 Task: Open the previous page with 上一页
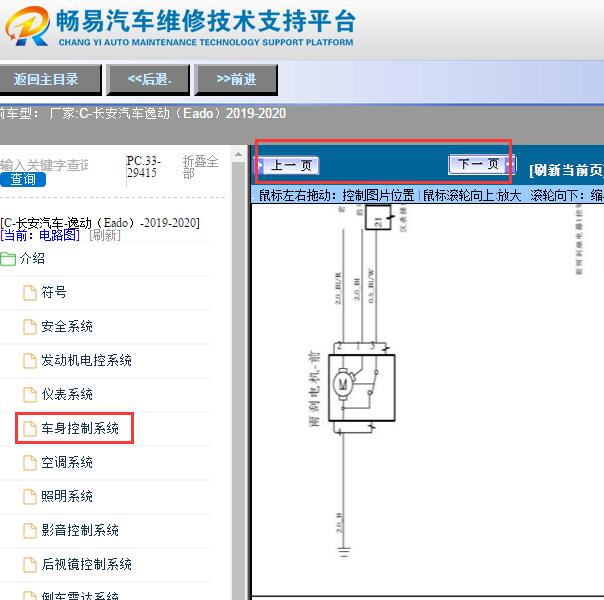click(x=289, y=166)
